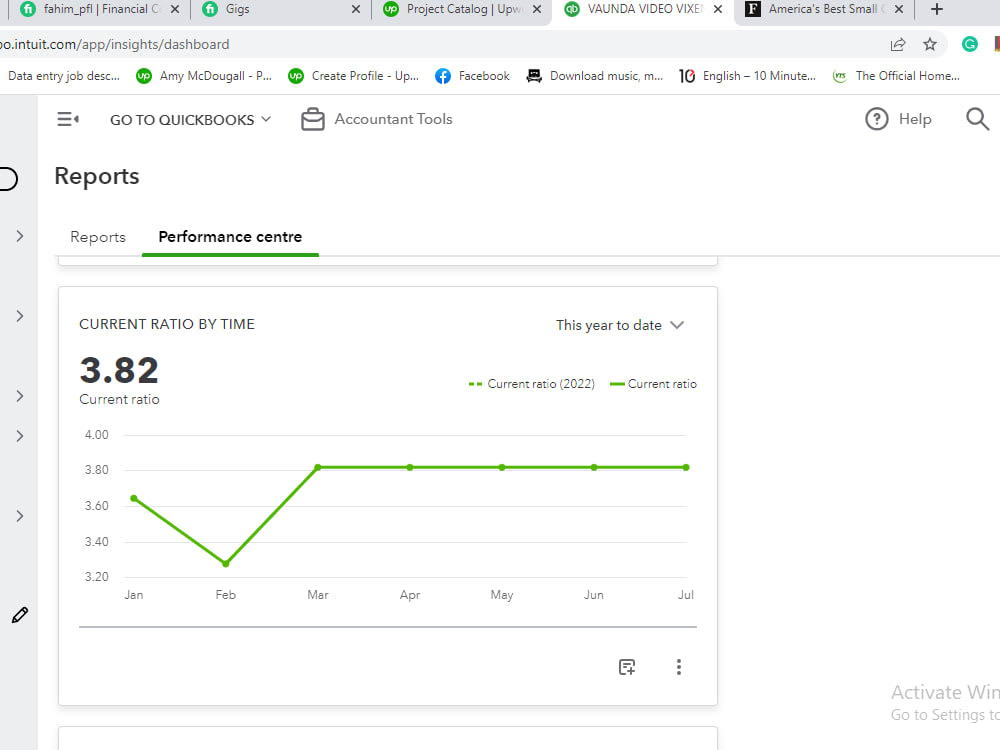Open the Facebook bookmark

click(x=472, y=76)
